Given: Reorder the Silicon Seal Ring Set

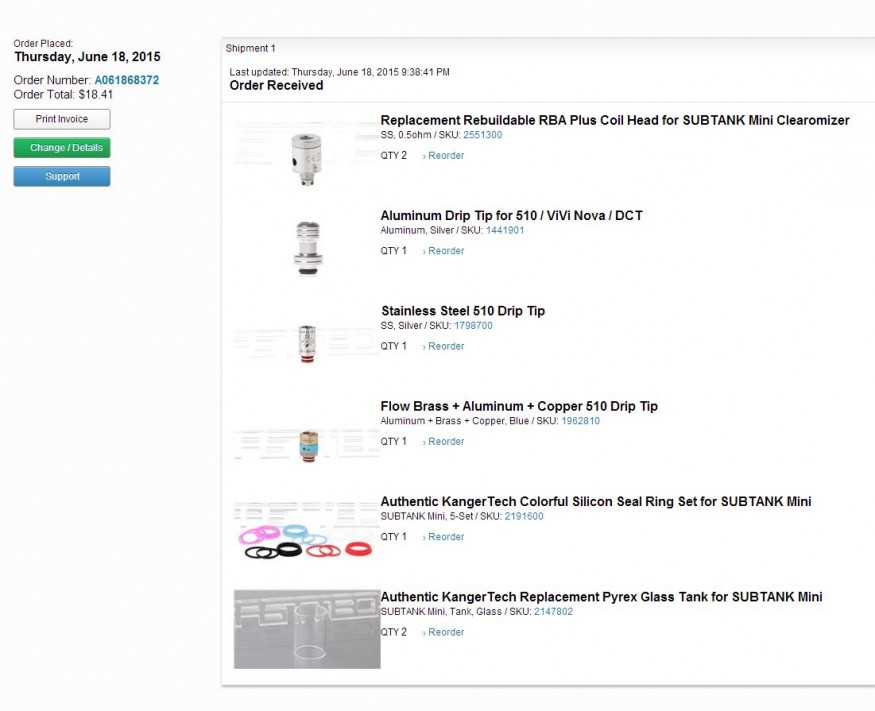Looking at the screenshot, I should coord(445,537).
